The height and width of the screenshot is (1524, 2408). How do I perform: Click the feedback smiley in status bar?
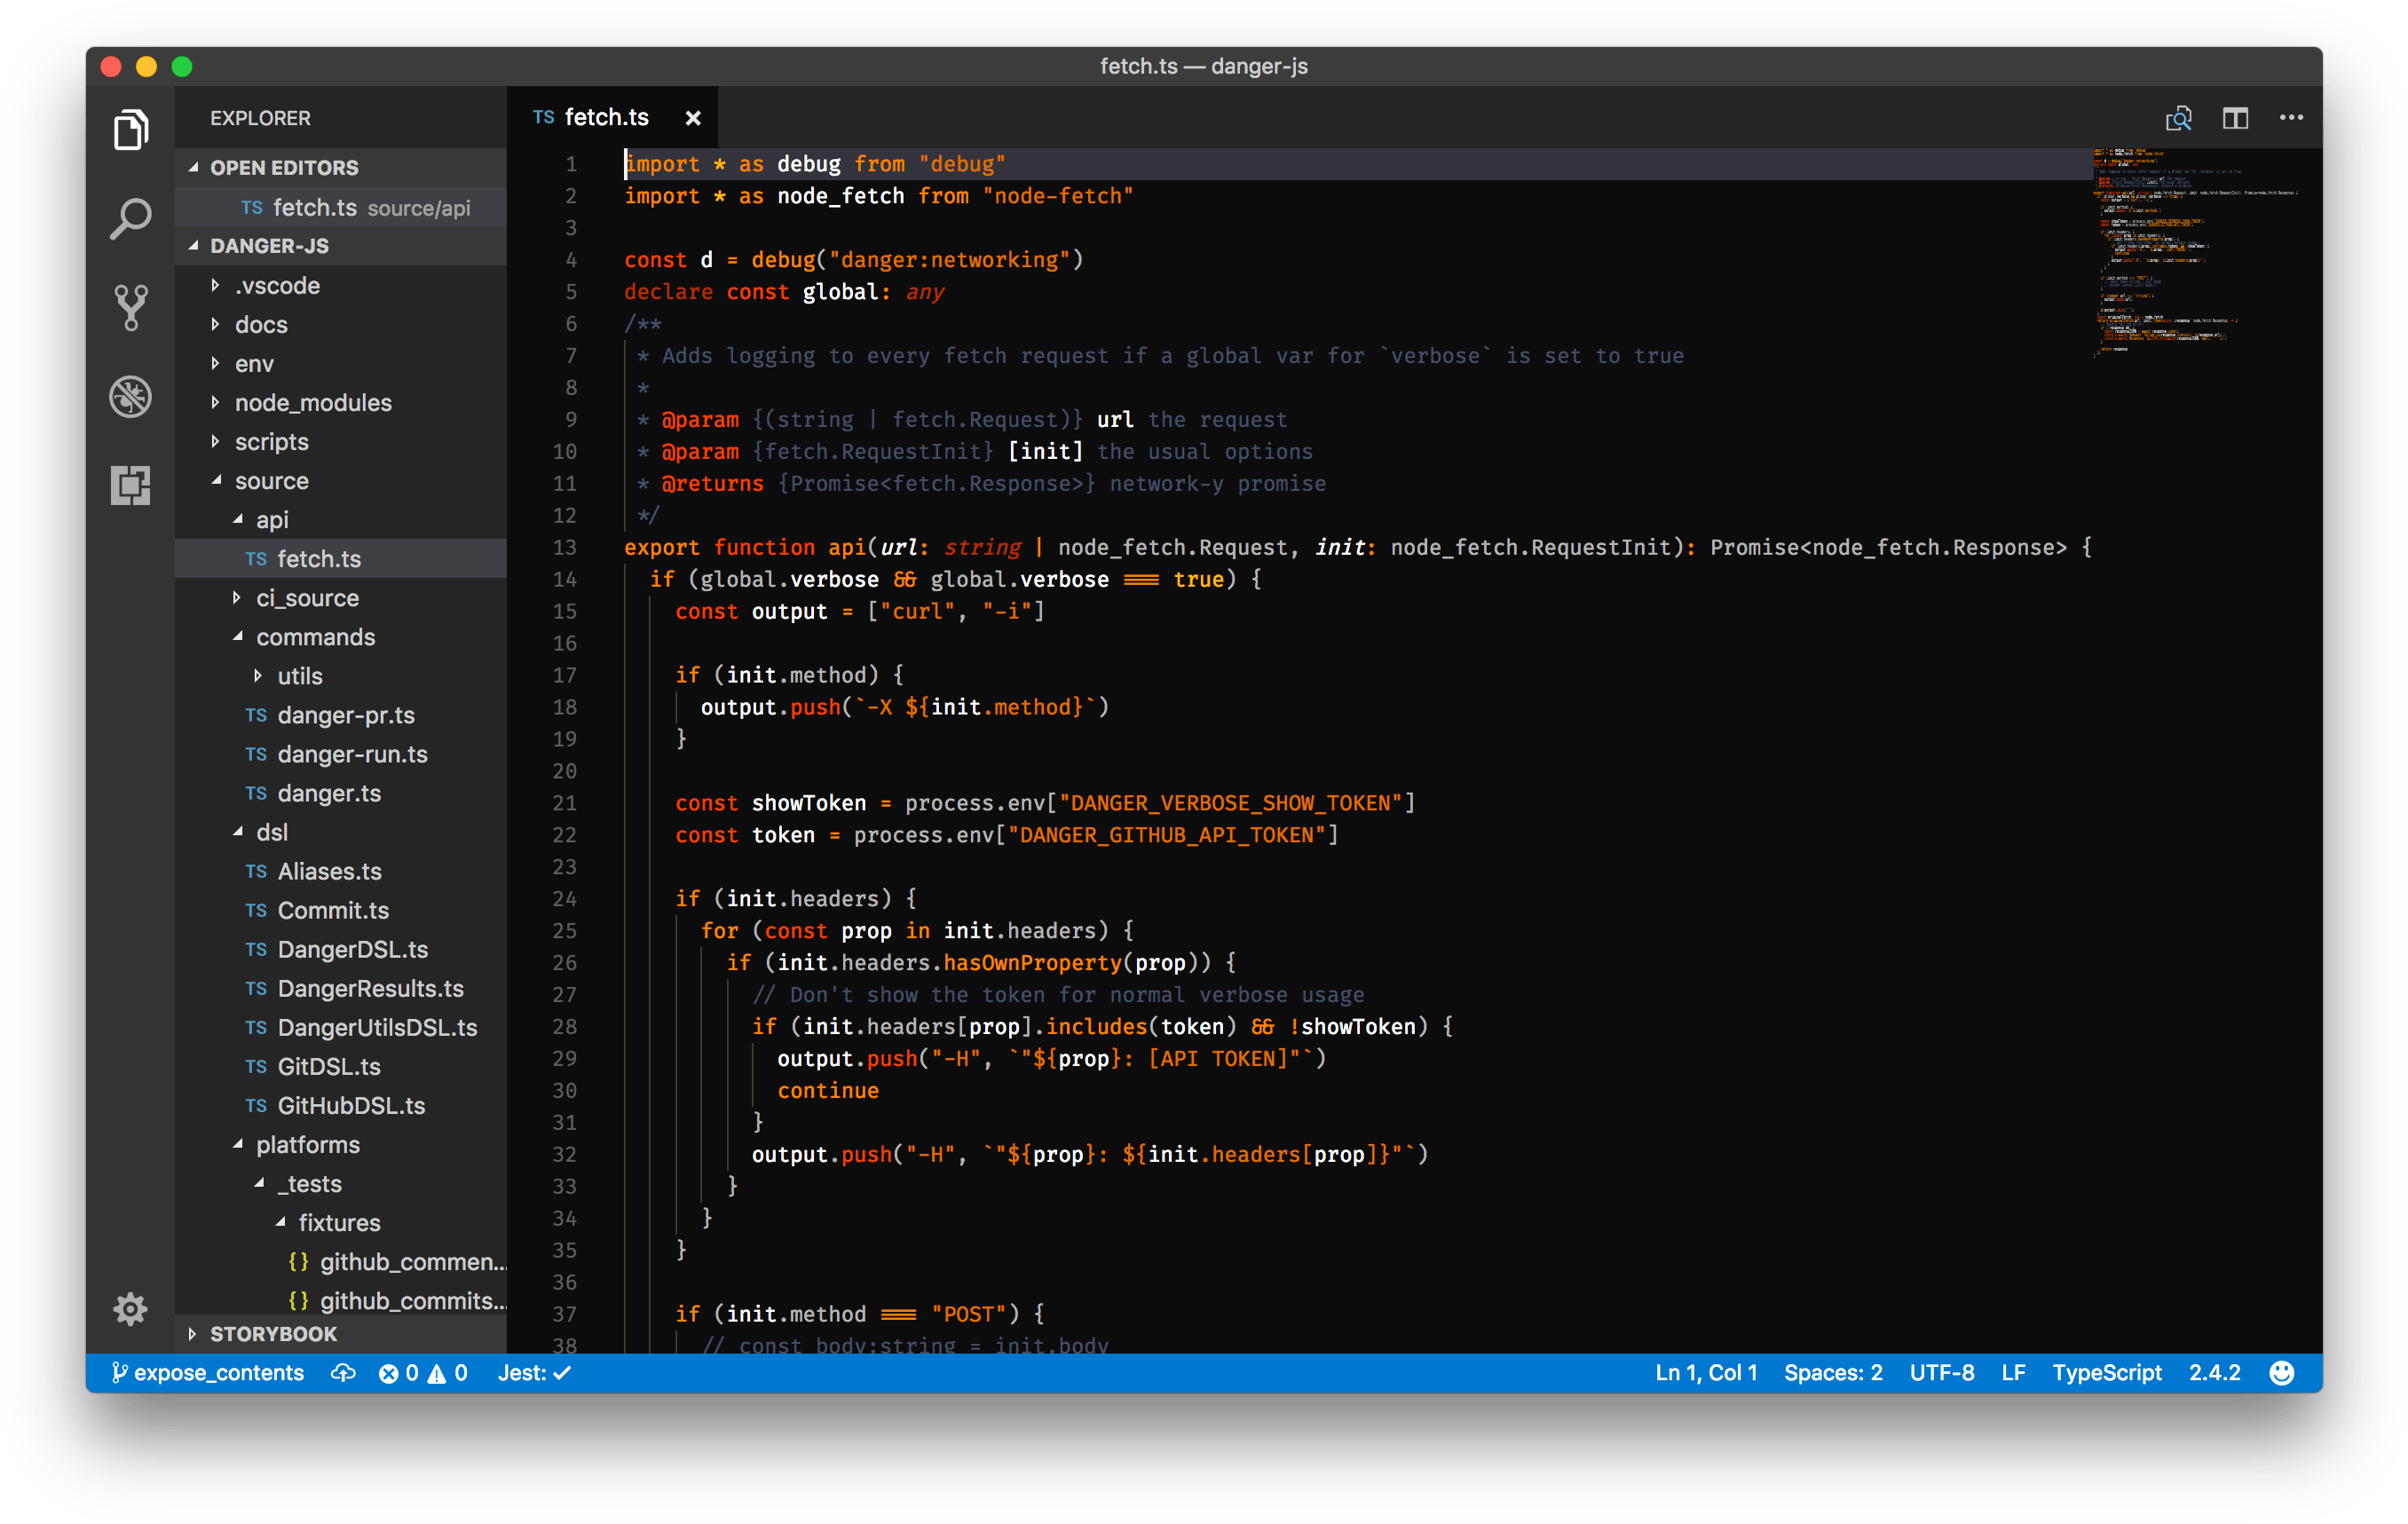click(2281, 1373)
